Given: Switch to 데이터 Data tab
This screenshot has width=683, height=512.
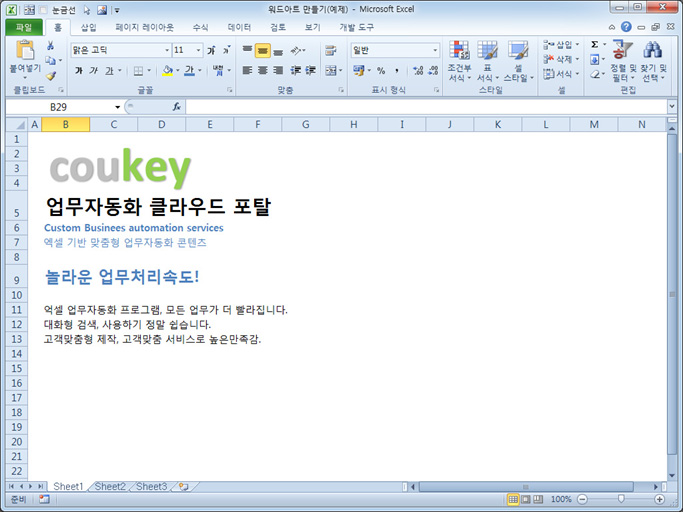Looking at the screenshot, I should point(239,27).
